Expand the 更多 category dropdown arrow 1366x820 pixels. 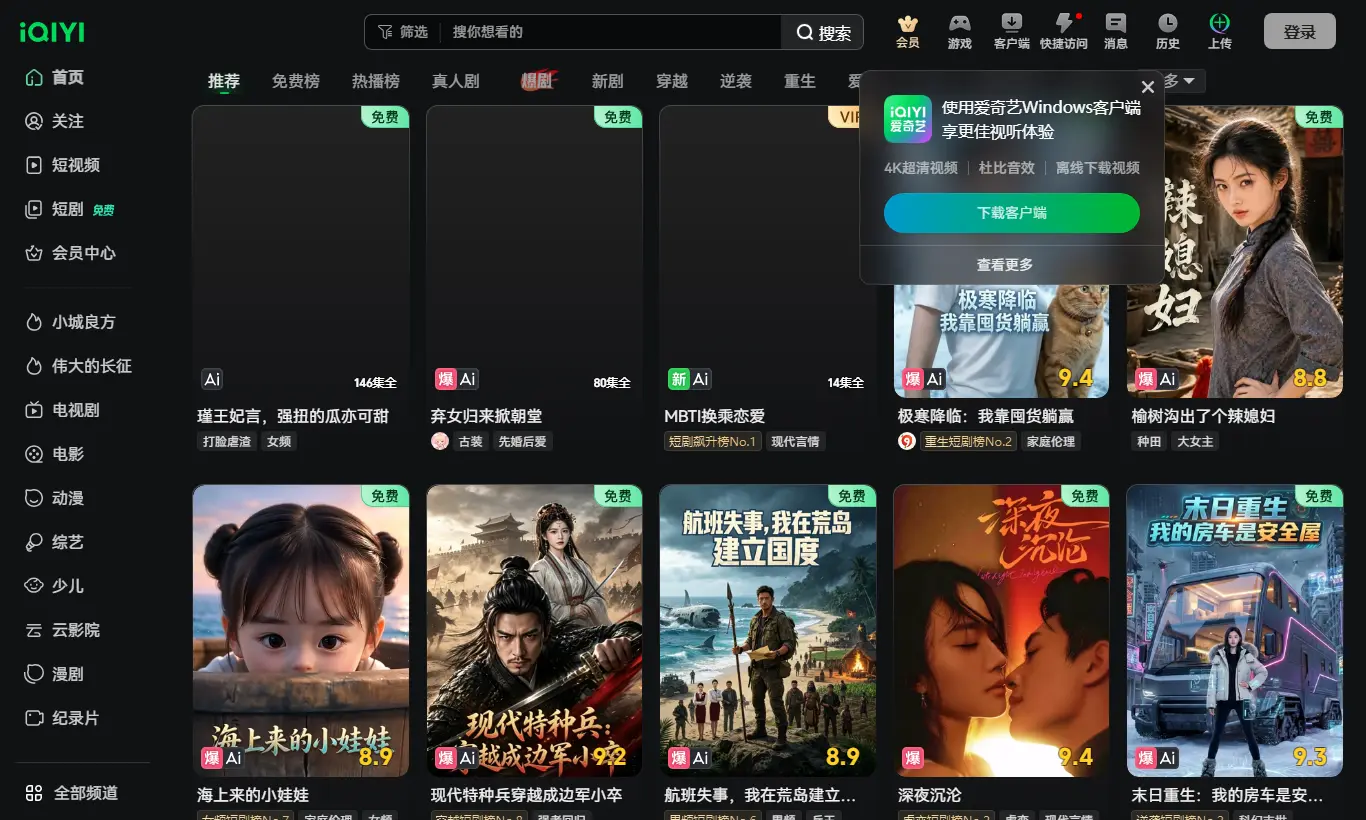coord(1189,81)
